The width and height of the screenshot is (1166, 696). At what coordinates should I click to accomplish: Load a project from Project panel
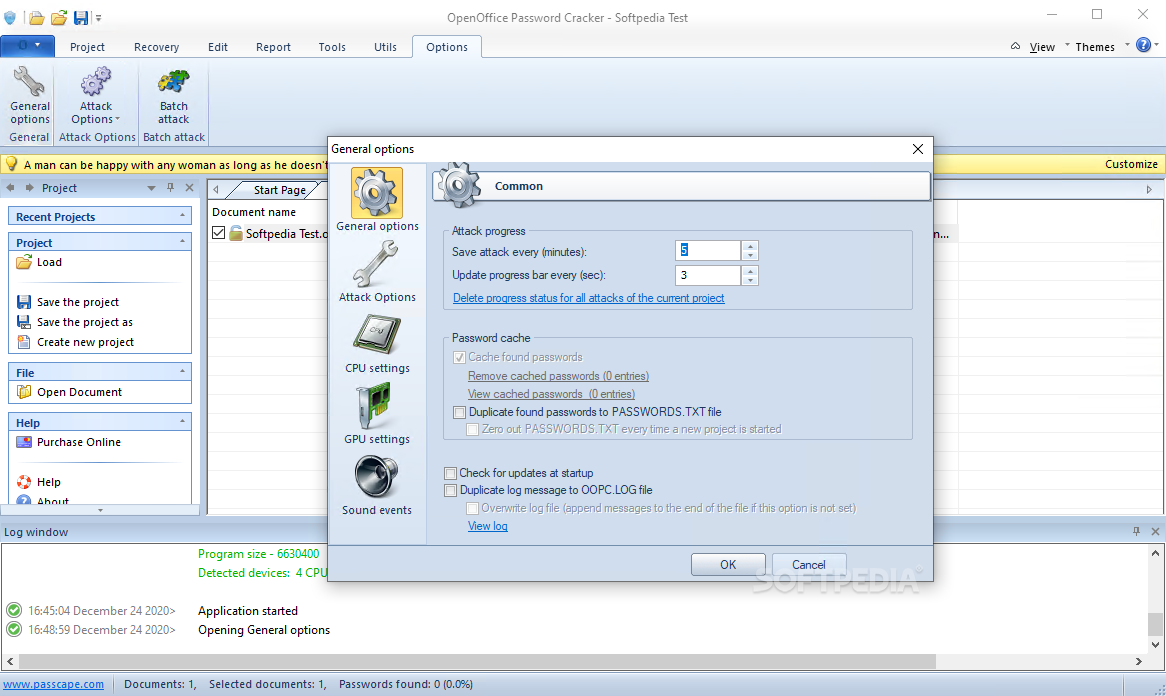(39, 262)
